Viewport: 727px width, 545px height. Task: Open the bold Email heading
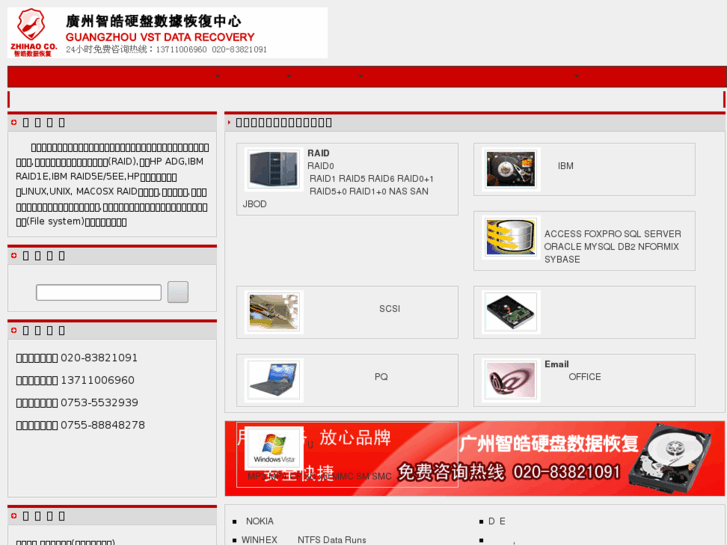pos(556,364)
